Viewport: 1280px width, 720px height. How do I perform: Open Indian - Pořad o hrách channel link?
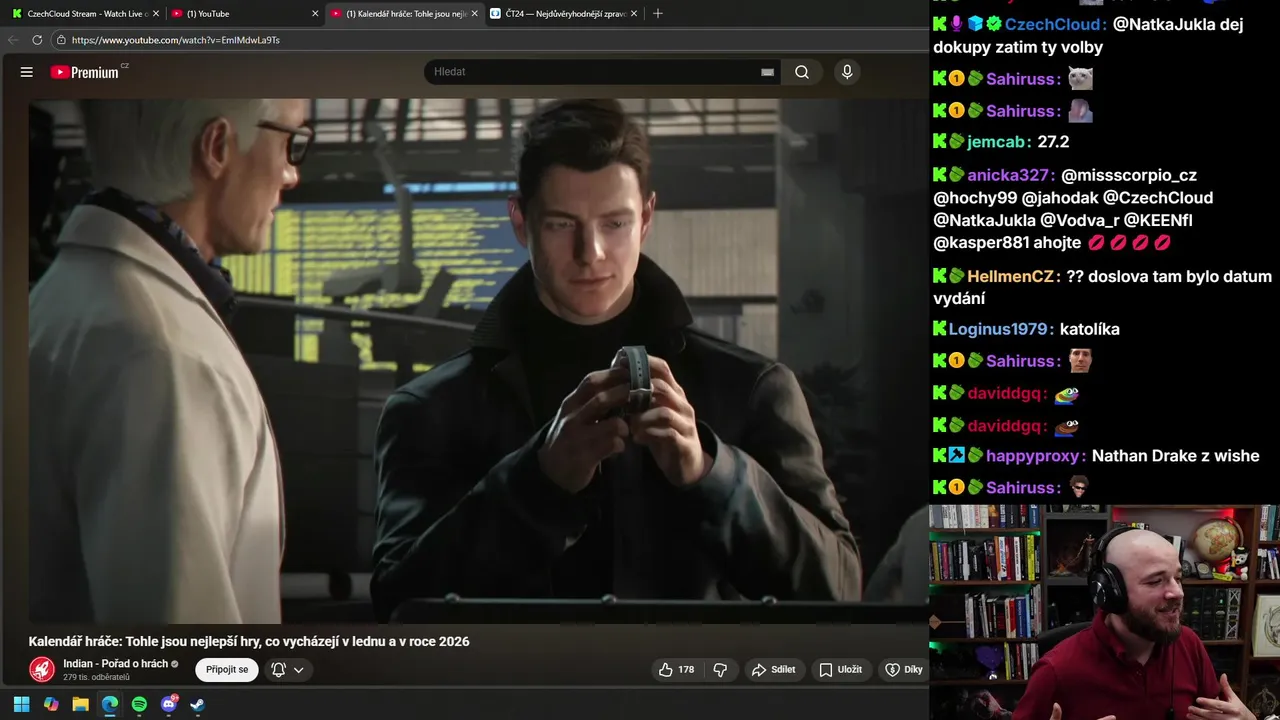click(115, 664)
